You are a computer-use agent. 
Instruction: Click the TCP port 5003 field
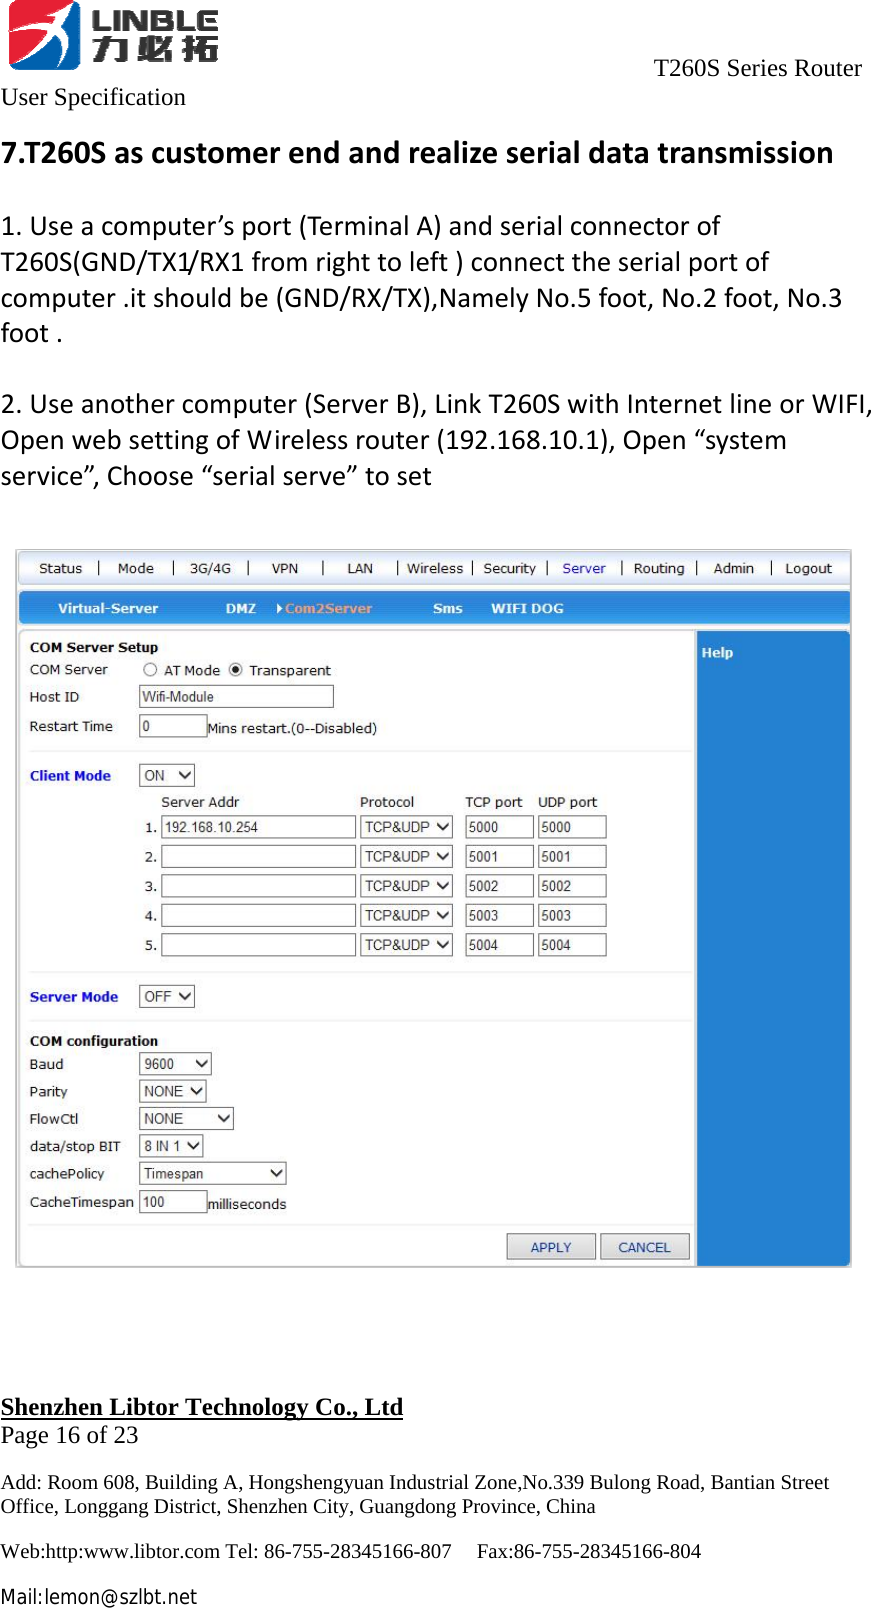pos(499,915)
